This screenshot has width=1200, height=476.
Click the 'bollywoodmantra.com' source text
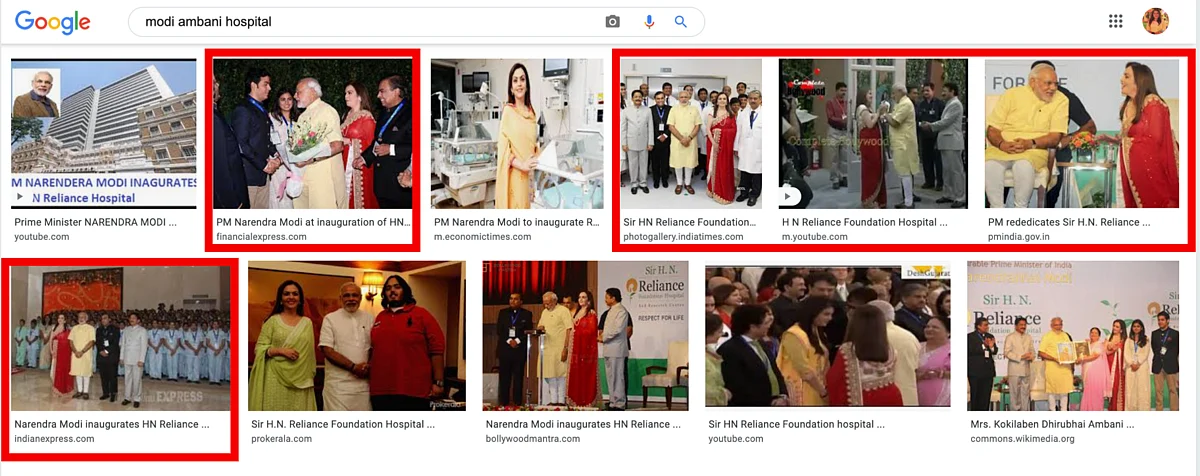[x=535, y=439]
